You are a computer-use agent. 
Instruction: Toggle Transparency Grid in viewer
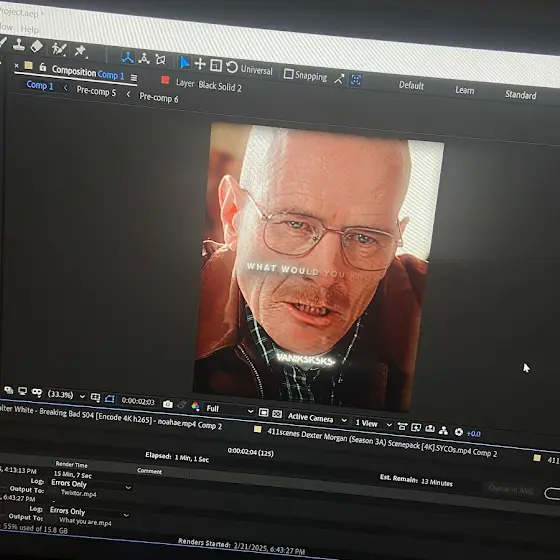tap(277, 414)
